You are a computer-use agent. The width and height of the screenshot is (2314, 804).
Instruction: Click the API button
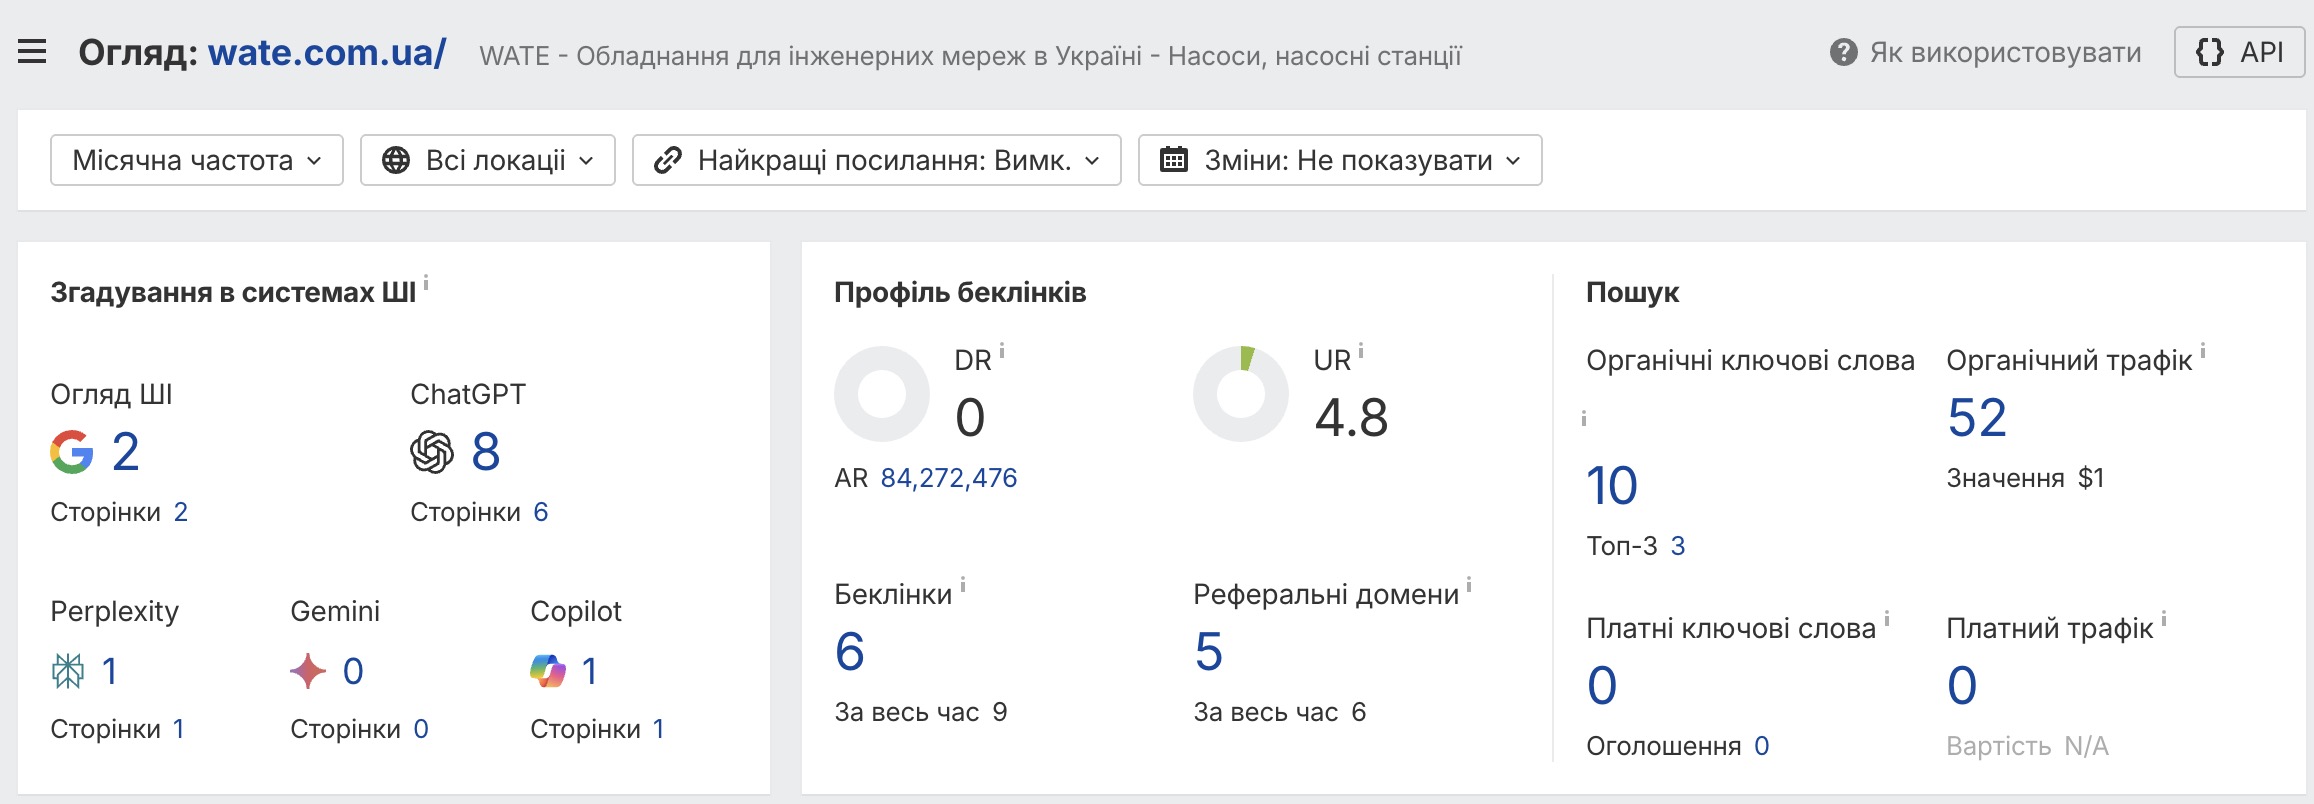tap(2239, 52)
